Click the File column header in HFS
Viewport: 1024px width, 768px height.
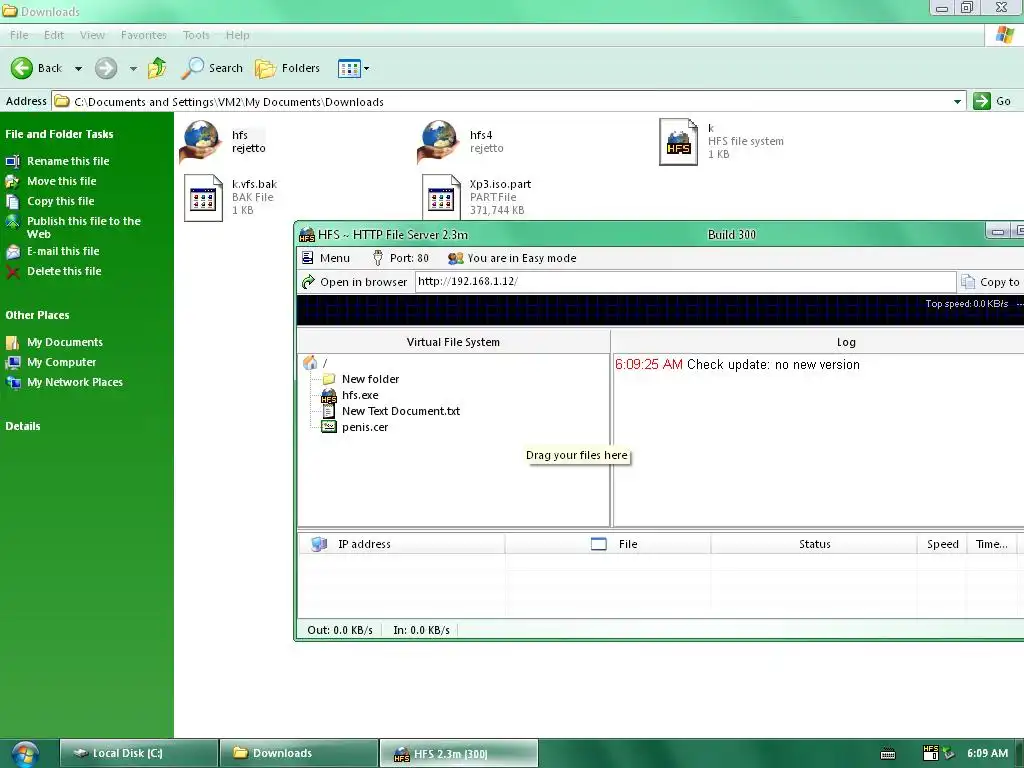608,544
